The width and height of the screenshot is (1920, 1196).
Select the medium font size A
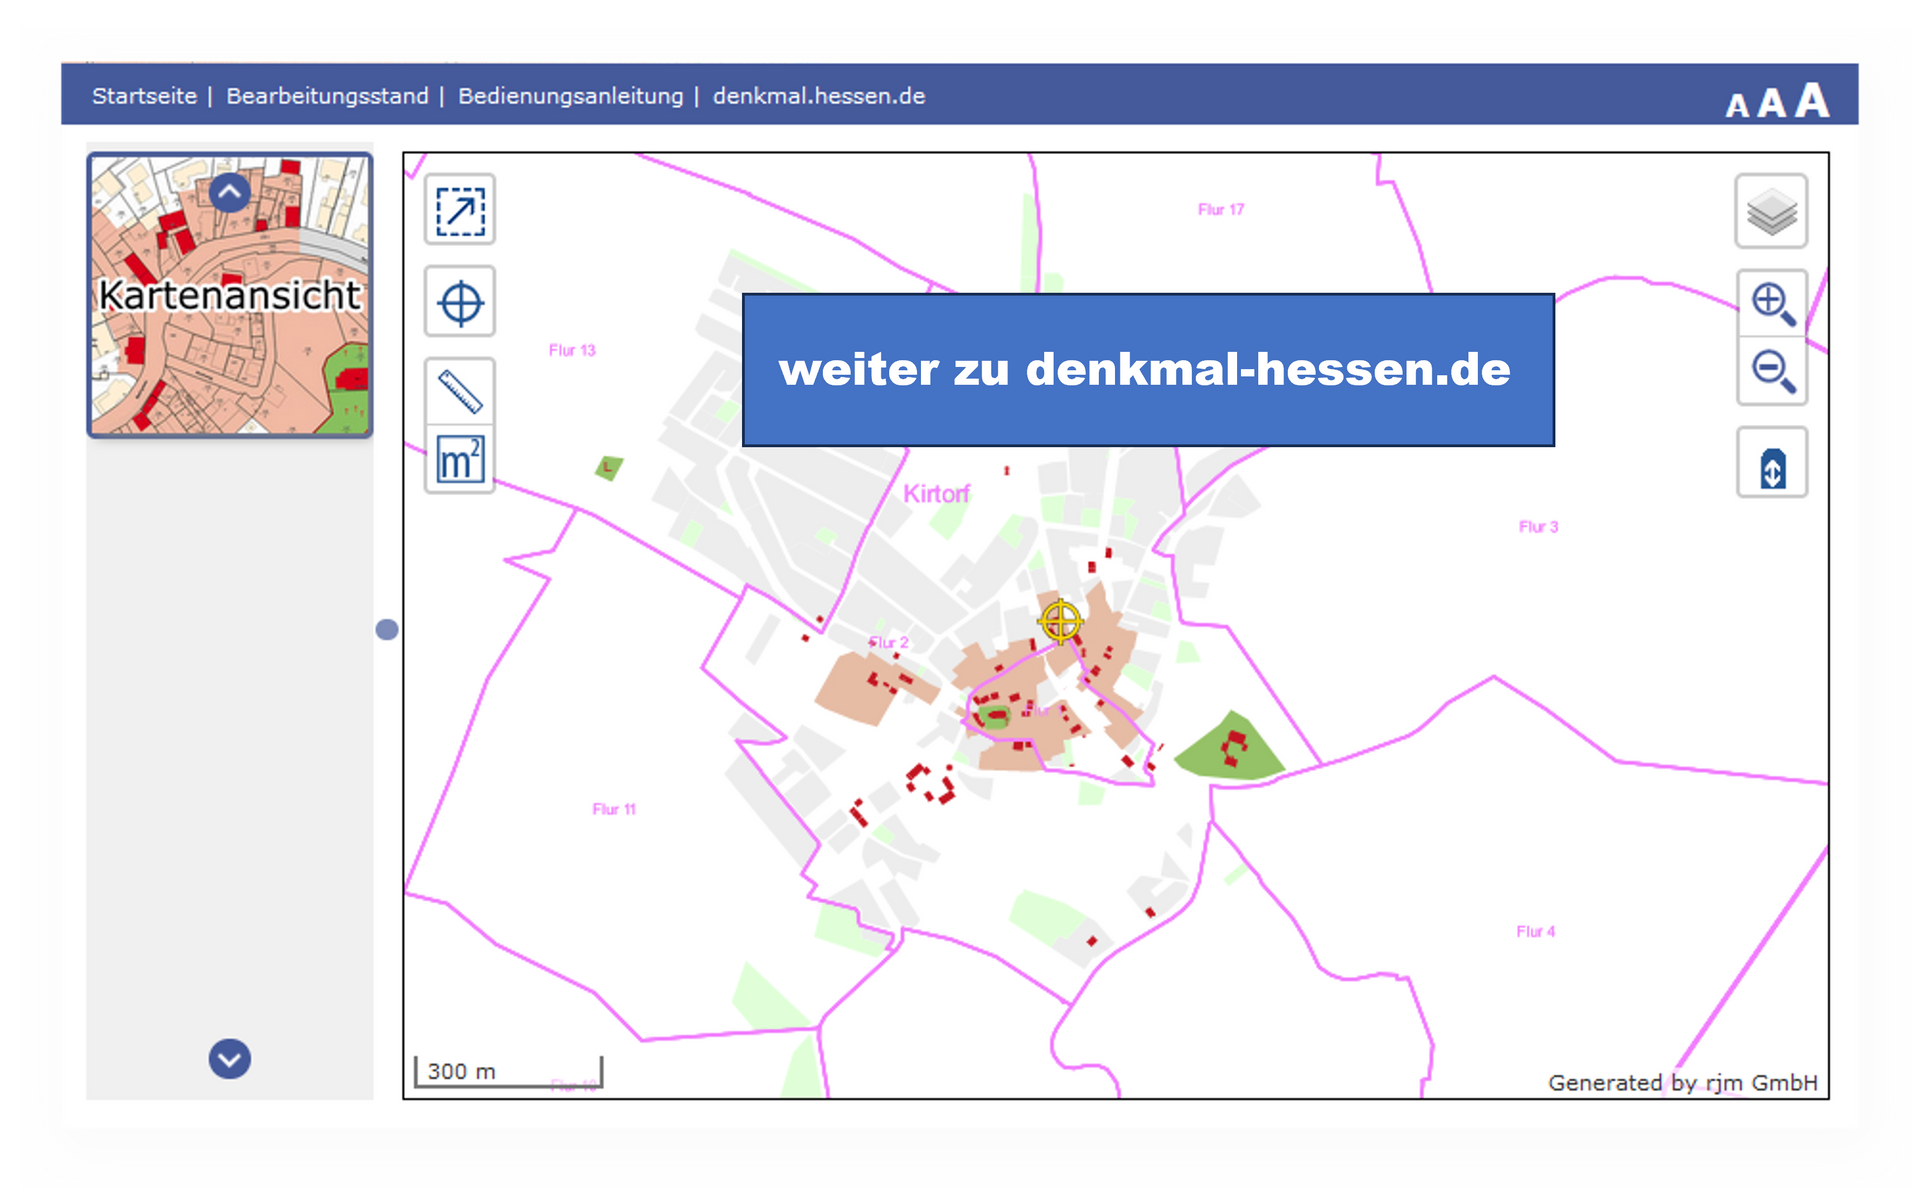[x=1771, y=103]
